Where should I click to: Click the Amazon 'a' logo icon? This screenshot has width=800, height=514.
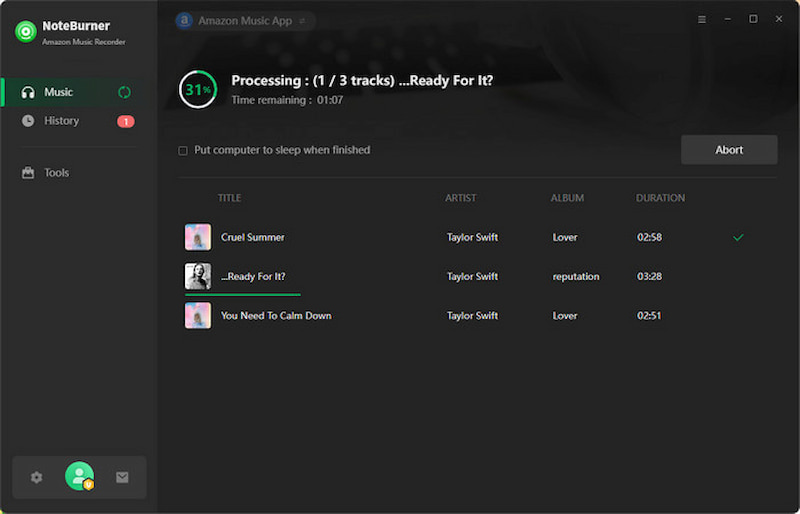pyautogui.click(x=184, y=20)
